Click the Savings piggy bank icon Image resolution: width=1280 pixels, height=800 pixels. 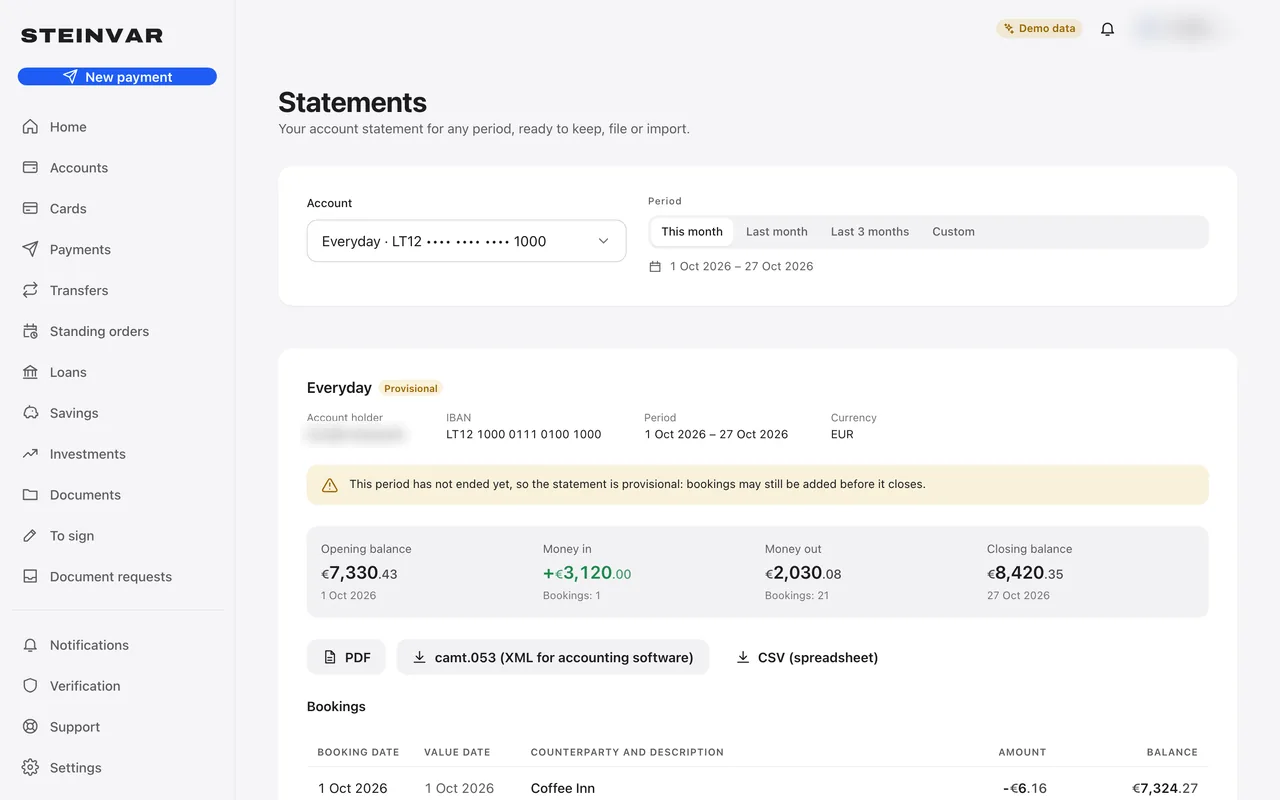point(30,414)
